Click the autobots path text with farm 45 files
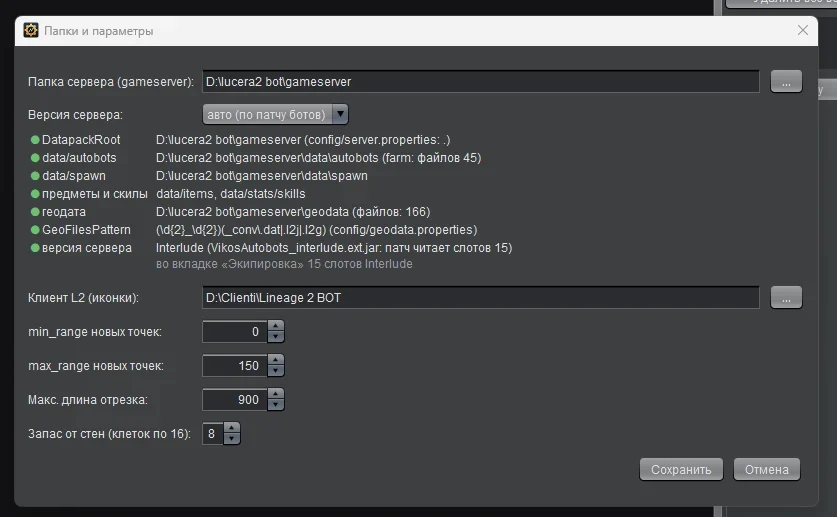The height and width of the screenshot is (517, 837). (x=319, y=158)
